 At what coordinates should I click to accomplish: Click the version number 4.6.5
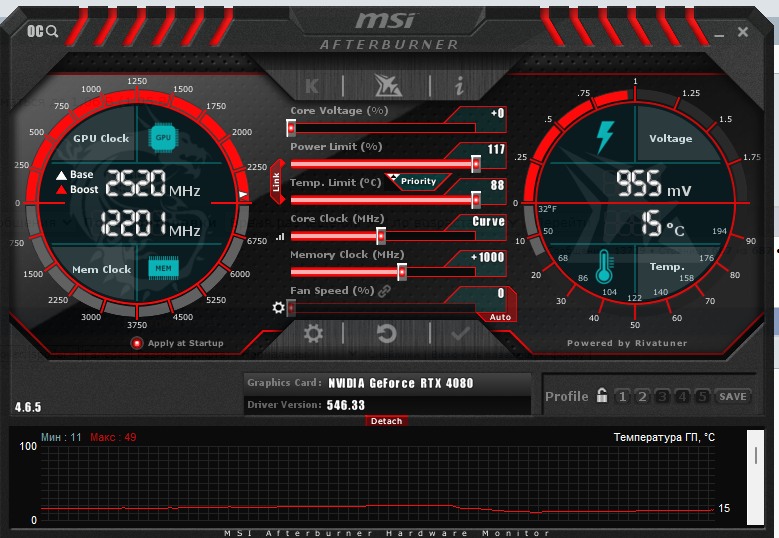[x=28, y=407]
